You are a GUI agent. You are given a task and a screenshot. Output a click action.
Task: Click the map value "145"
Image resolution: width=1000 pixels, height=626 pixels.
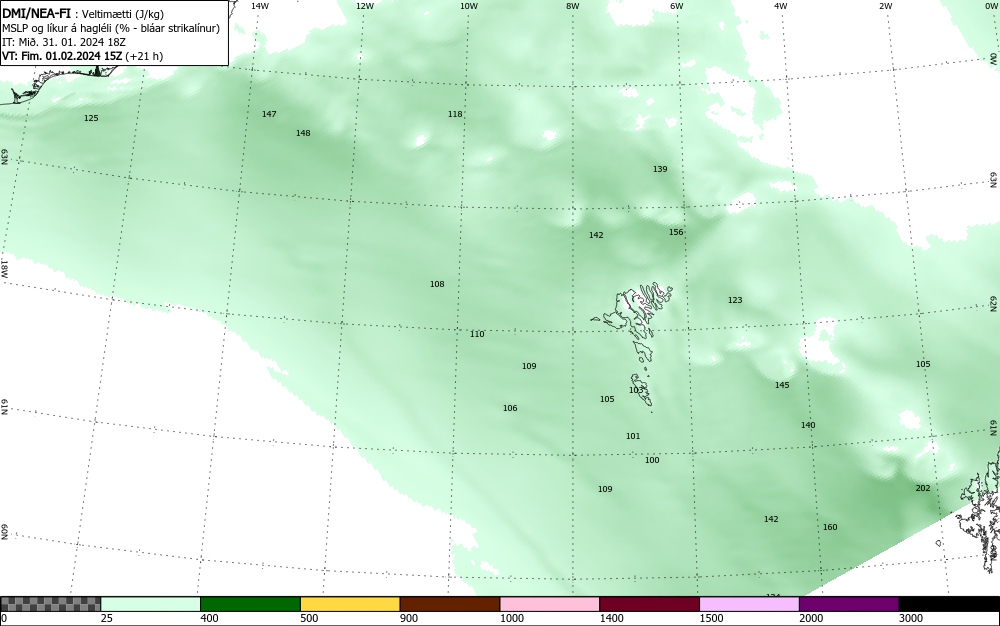[782, 385]
